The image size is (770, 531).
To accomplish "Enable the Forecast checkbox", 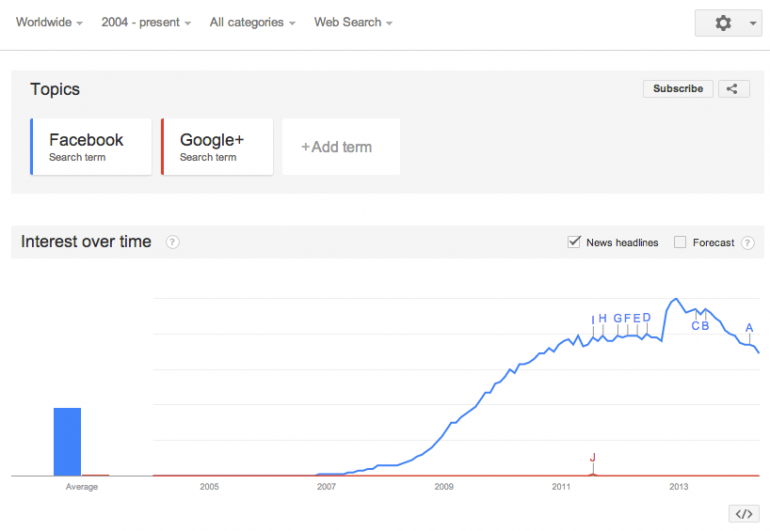I will coord(680,242).
